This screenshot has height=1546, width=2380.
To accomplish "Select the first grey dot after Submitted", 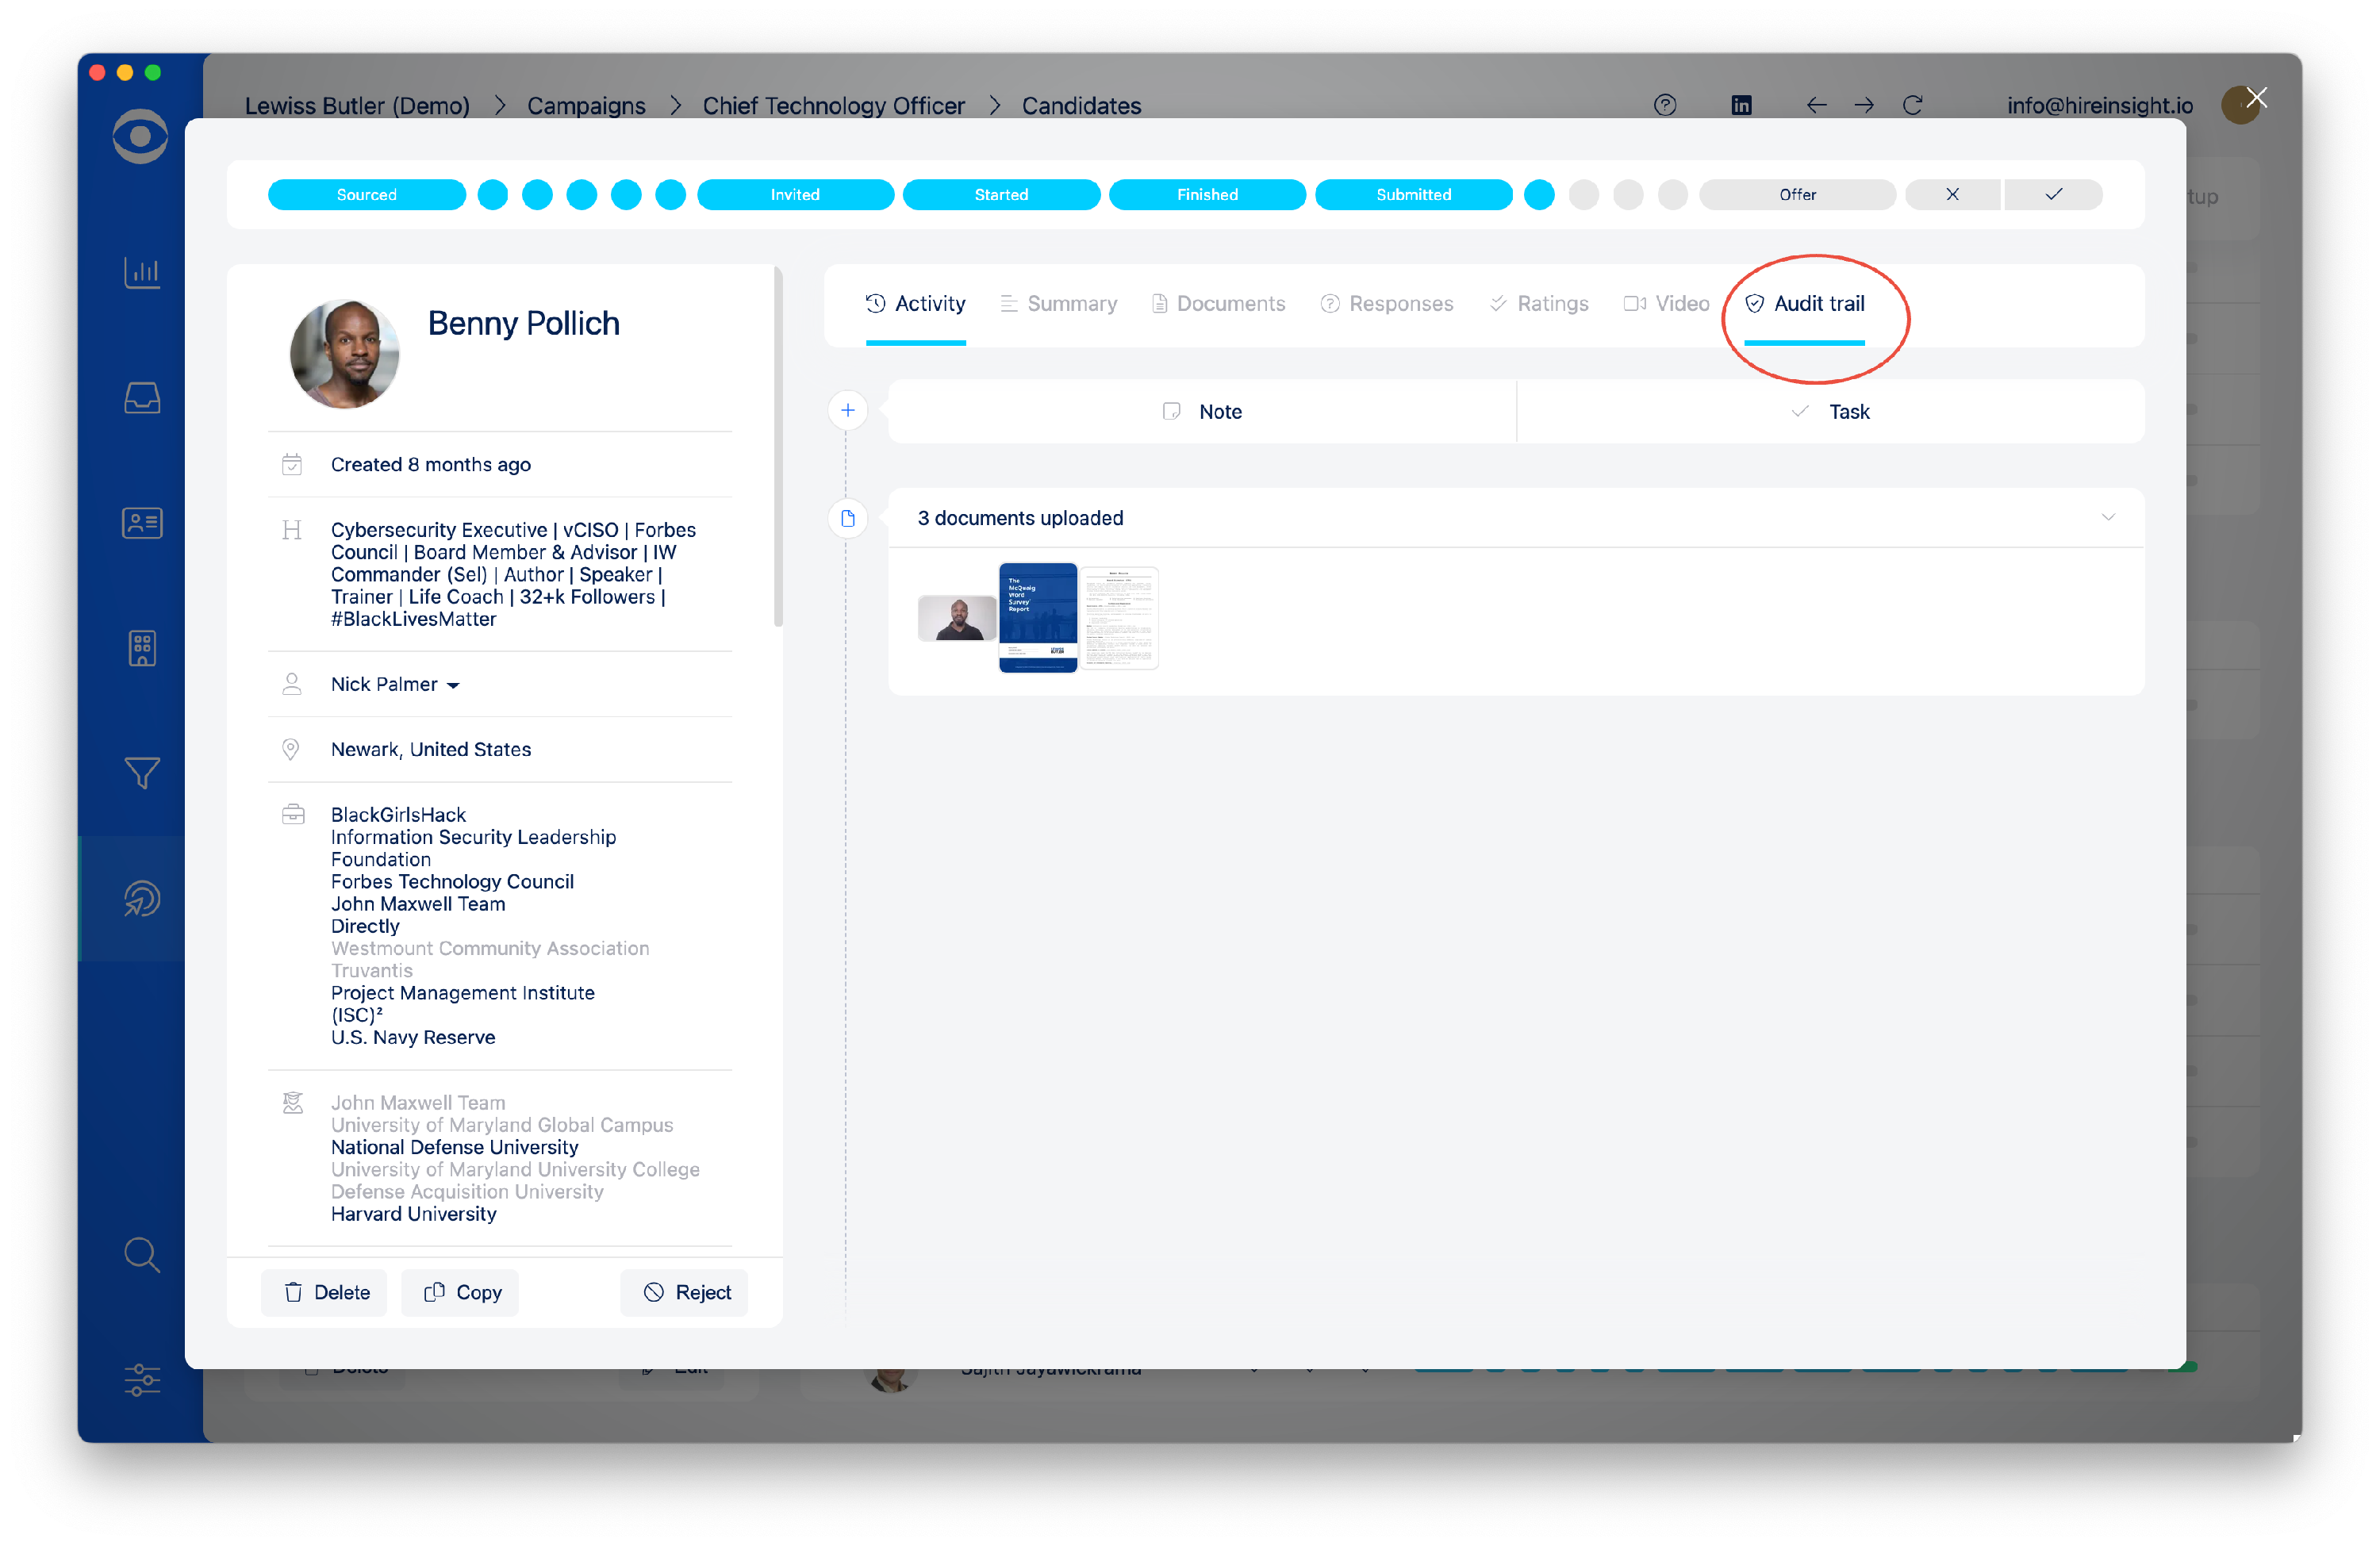I will coord(1583,194).
